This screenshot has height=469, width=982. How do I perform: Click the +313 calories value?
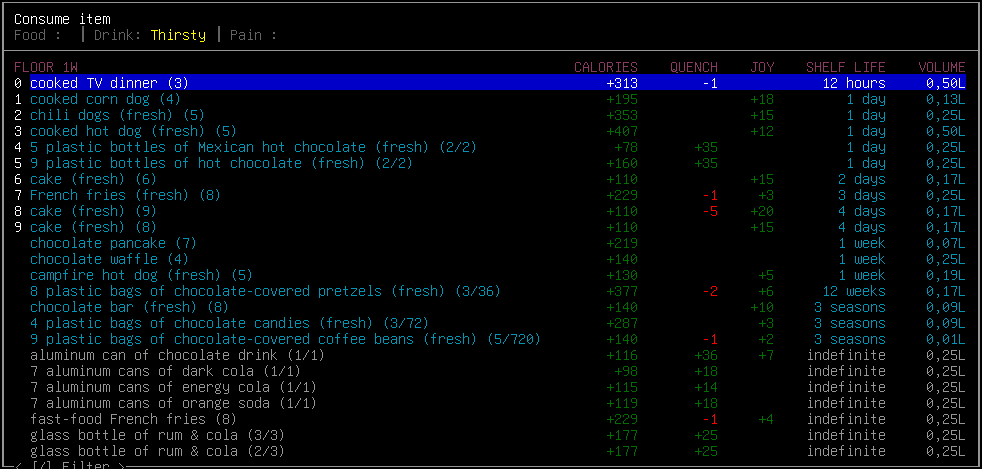point(622,83)
